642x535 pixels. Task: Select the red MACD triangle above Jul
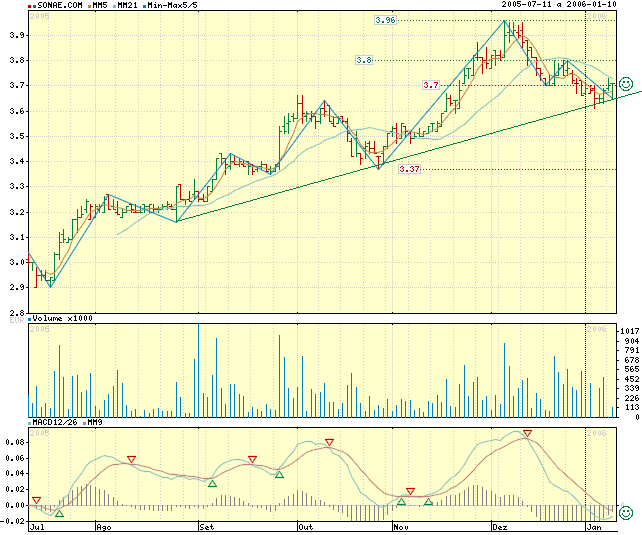point(36,500)
